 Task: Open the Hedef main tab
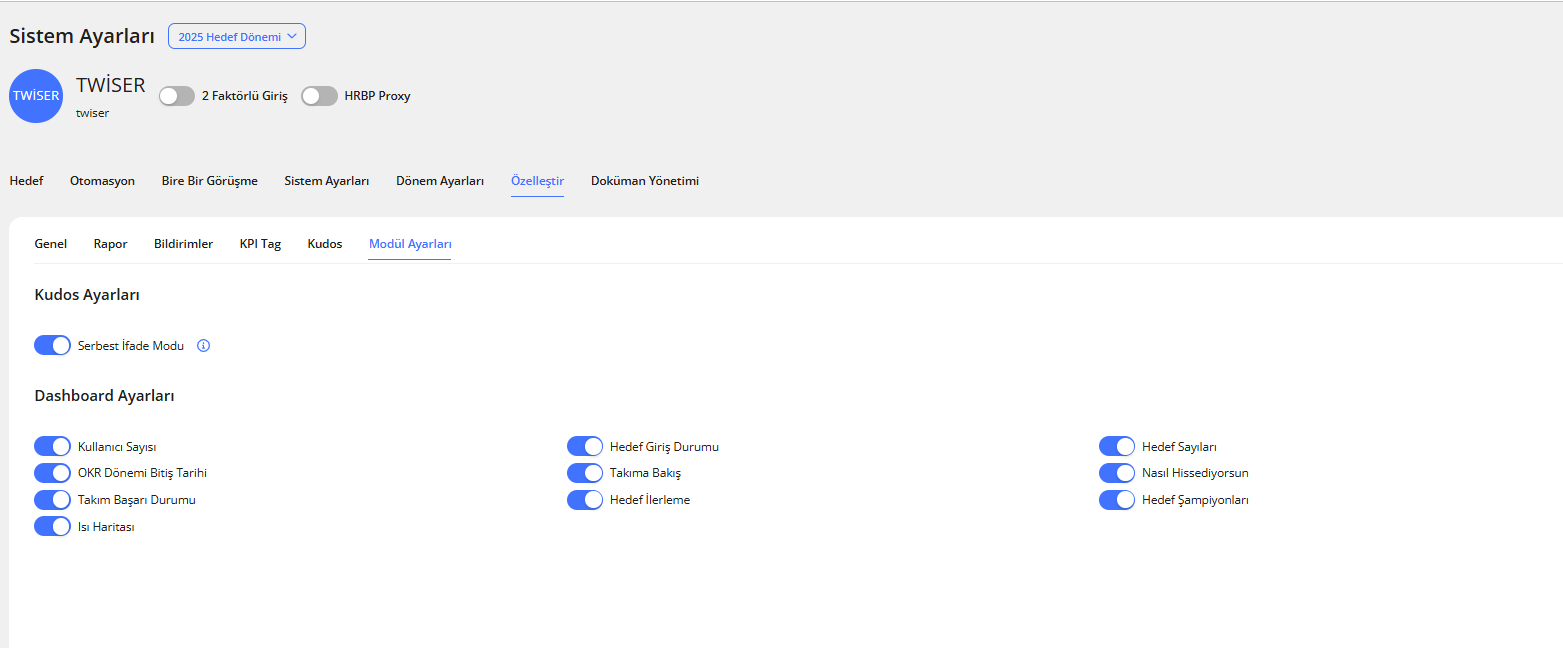26,181
